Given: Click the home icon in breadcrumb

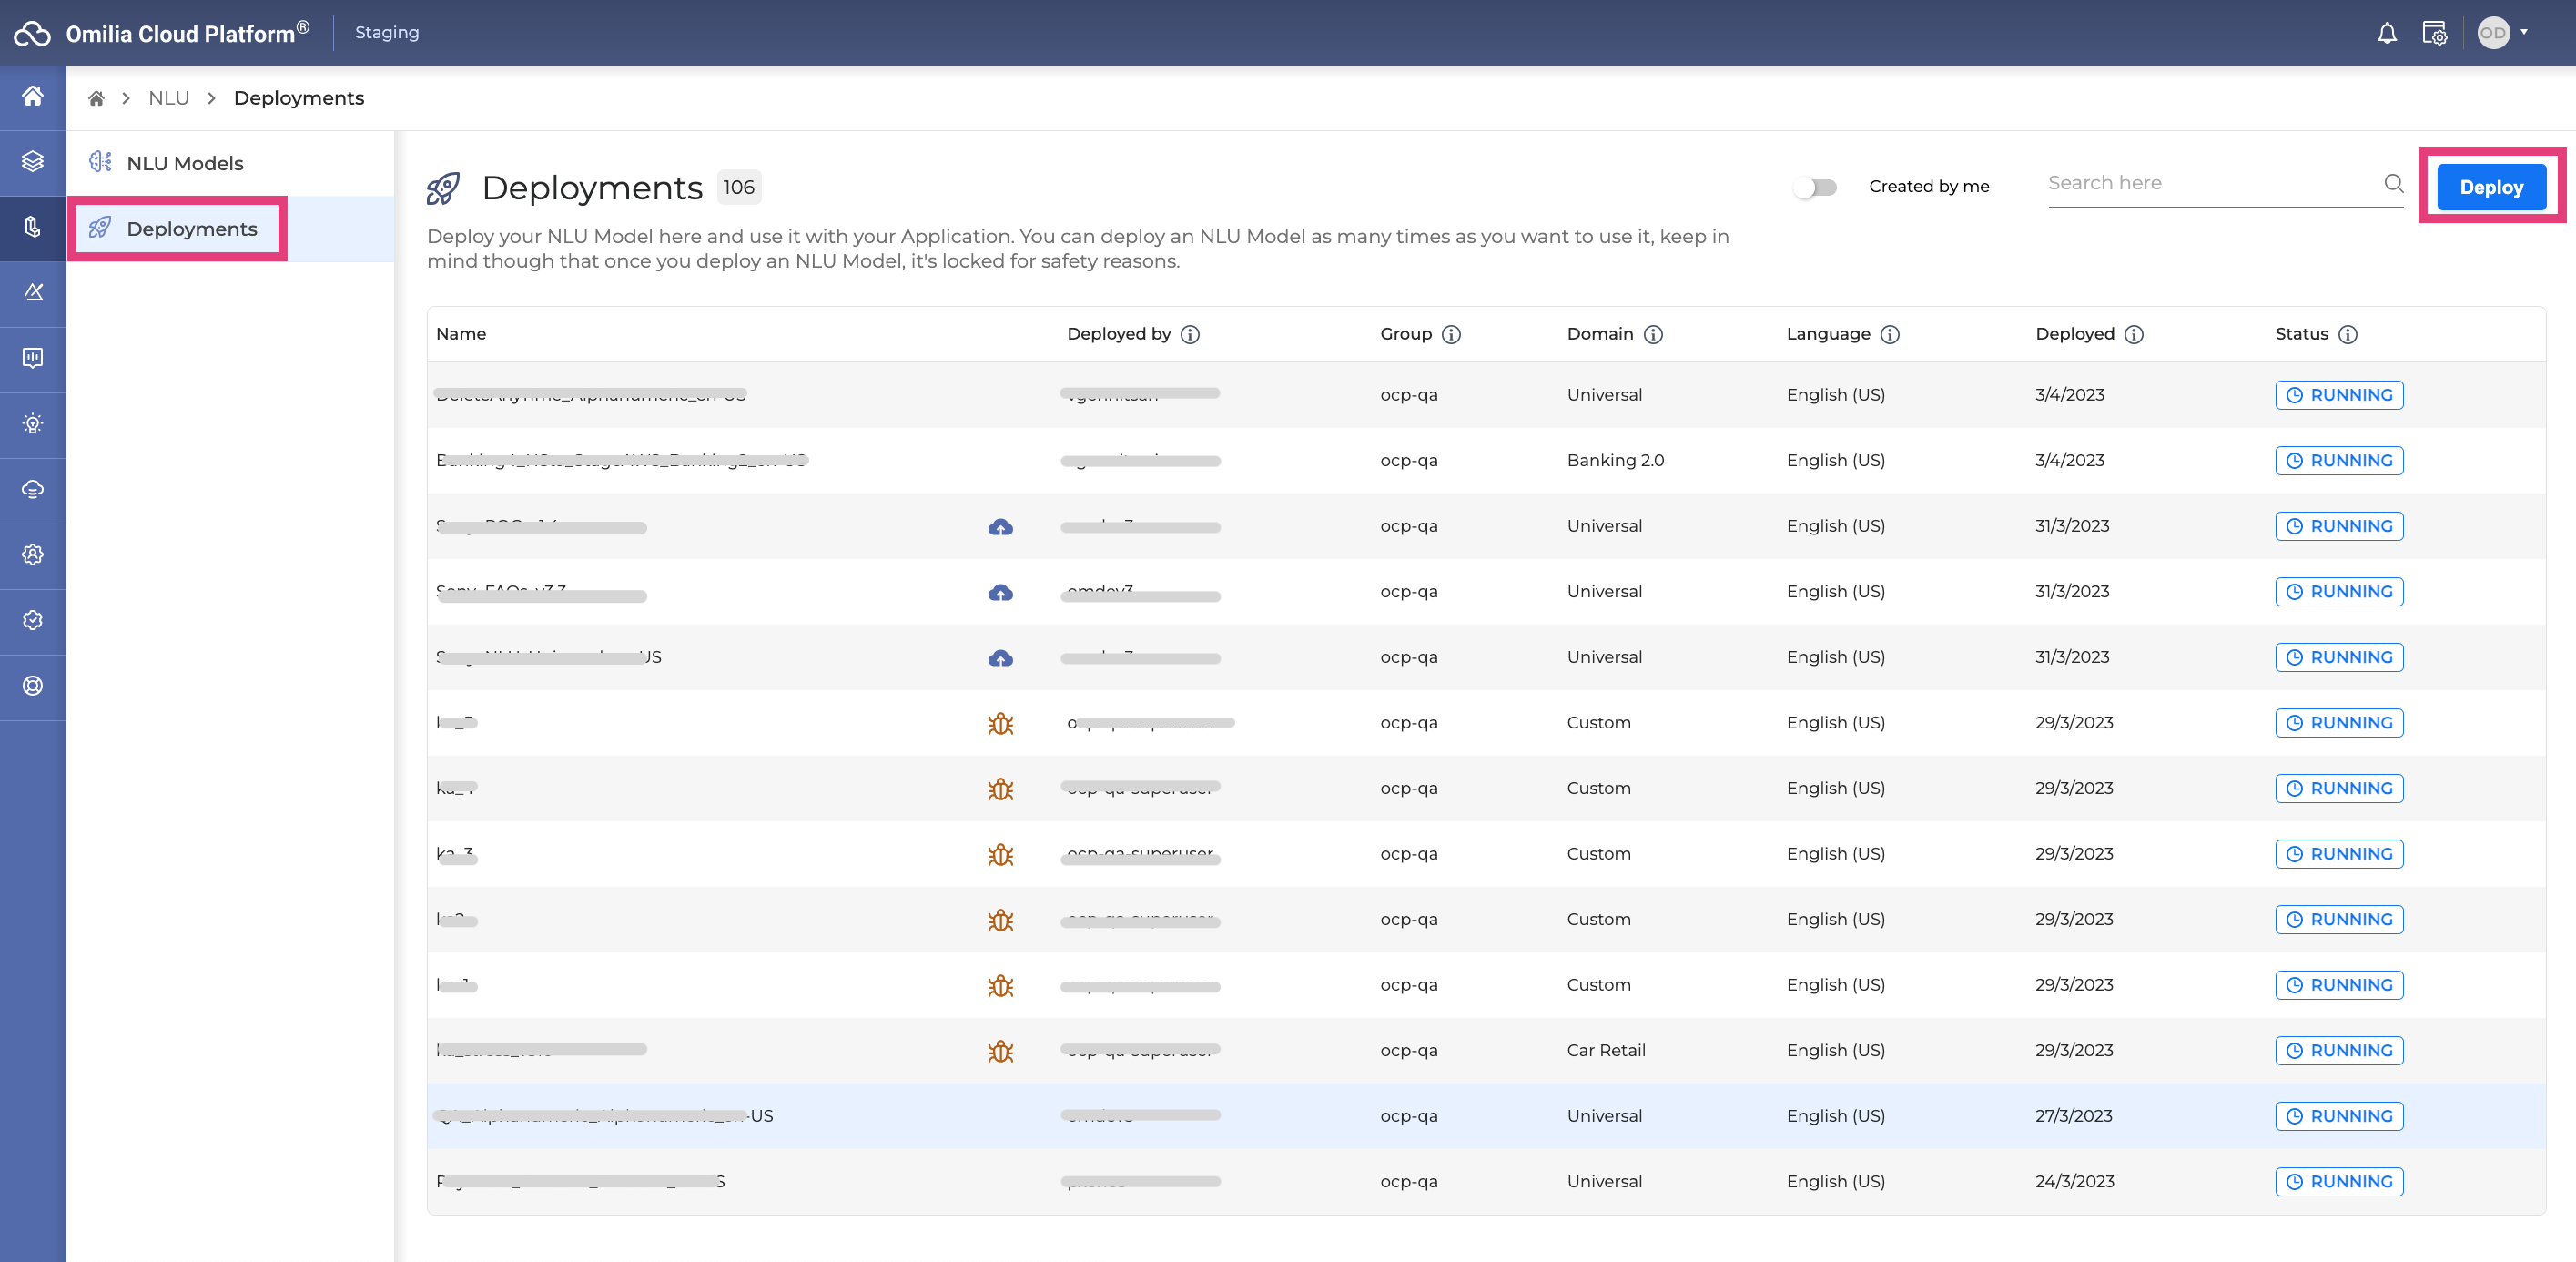Looking at the screenshot, I should 96,98.
